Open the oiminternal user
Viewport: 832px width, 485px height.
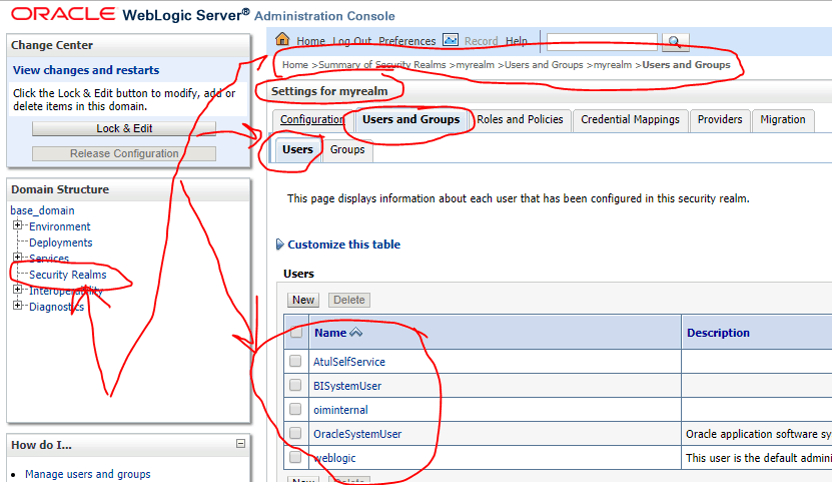pos(340,410)
